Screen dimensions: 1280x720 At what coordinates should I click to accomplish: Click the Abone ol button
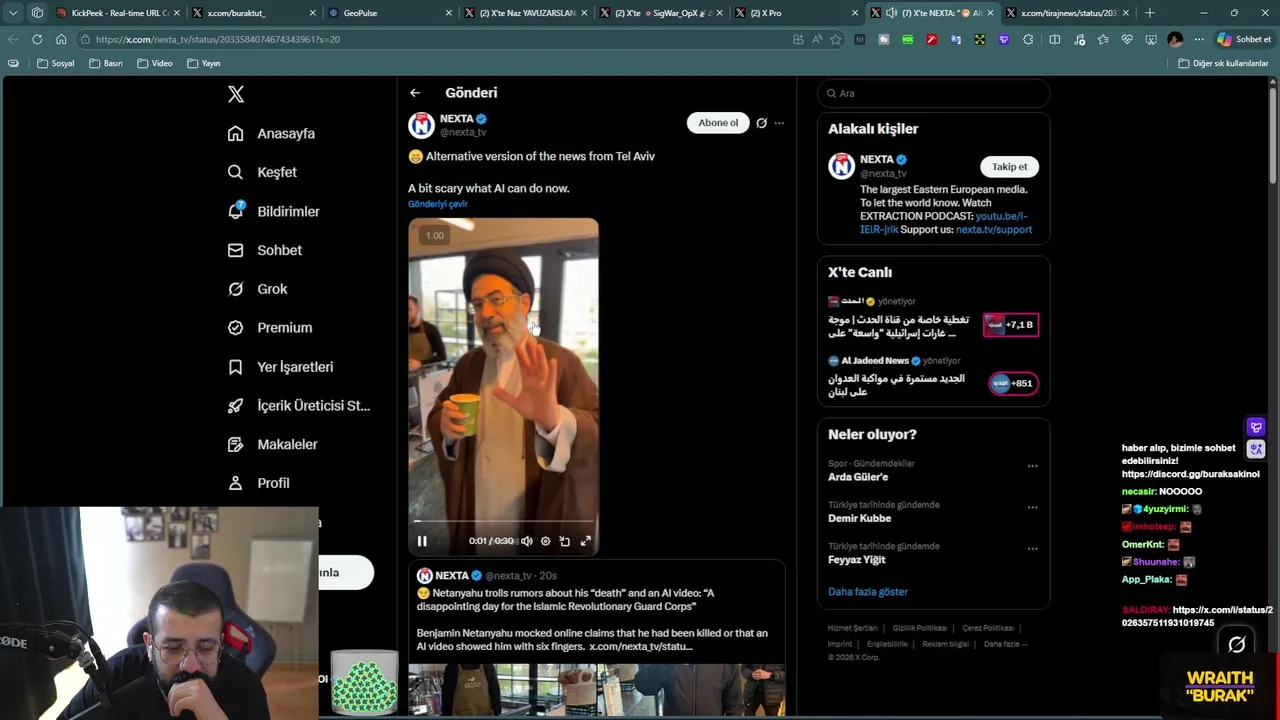[718, 123]
